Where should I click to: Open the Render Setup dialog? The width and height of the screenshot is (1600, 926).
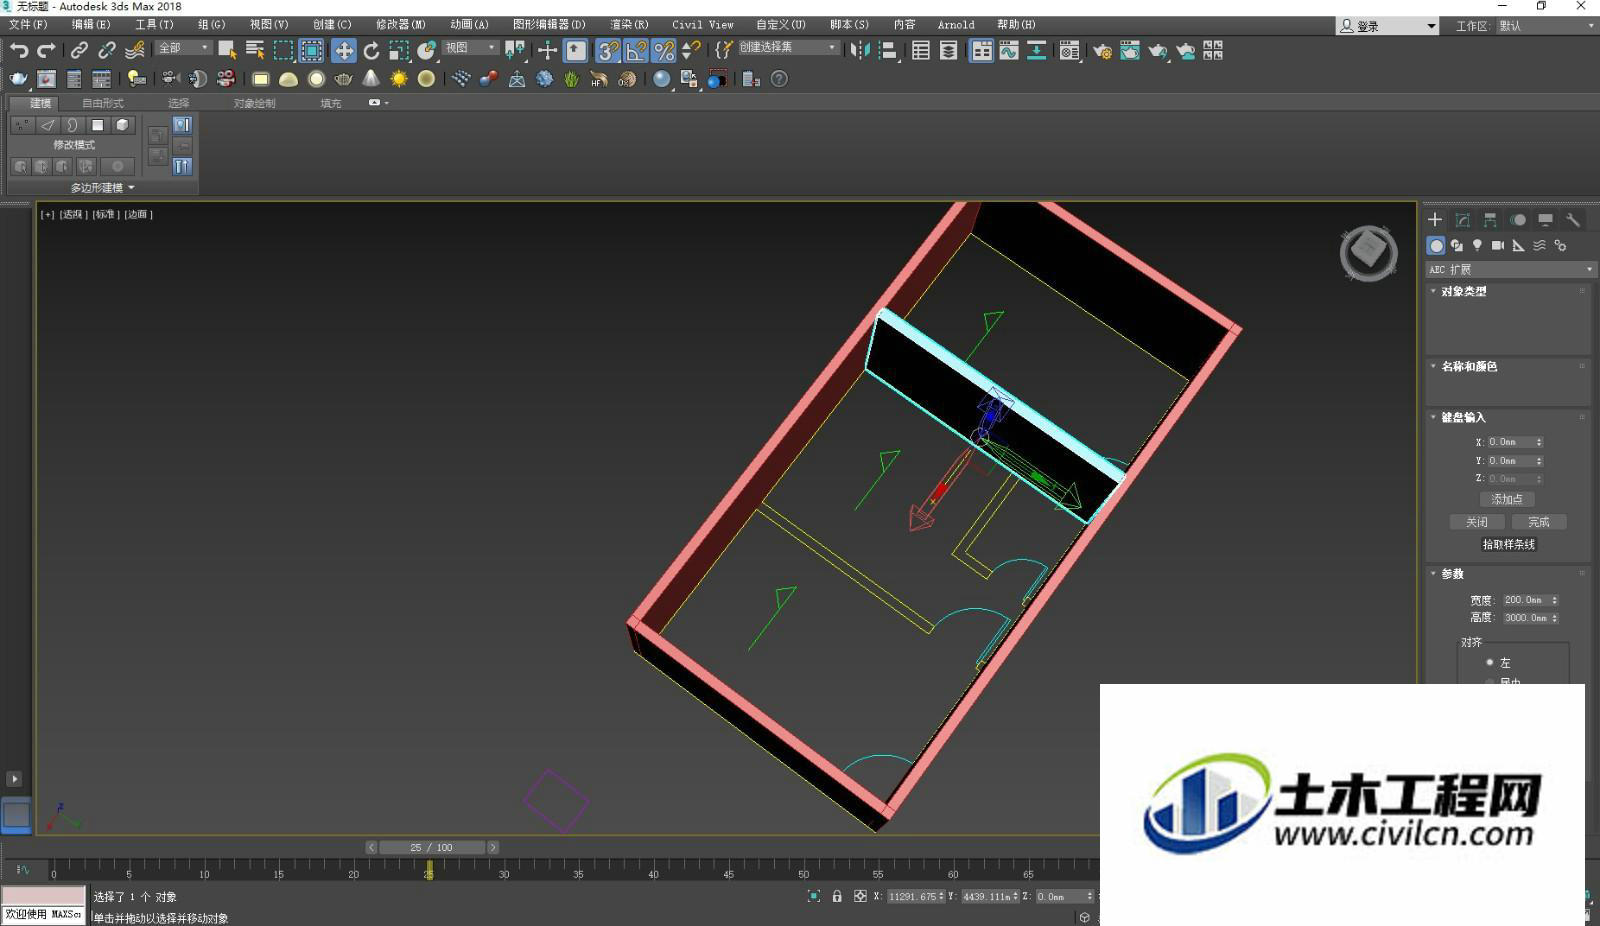pyautogui.click(x=1102, y=50)
